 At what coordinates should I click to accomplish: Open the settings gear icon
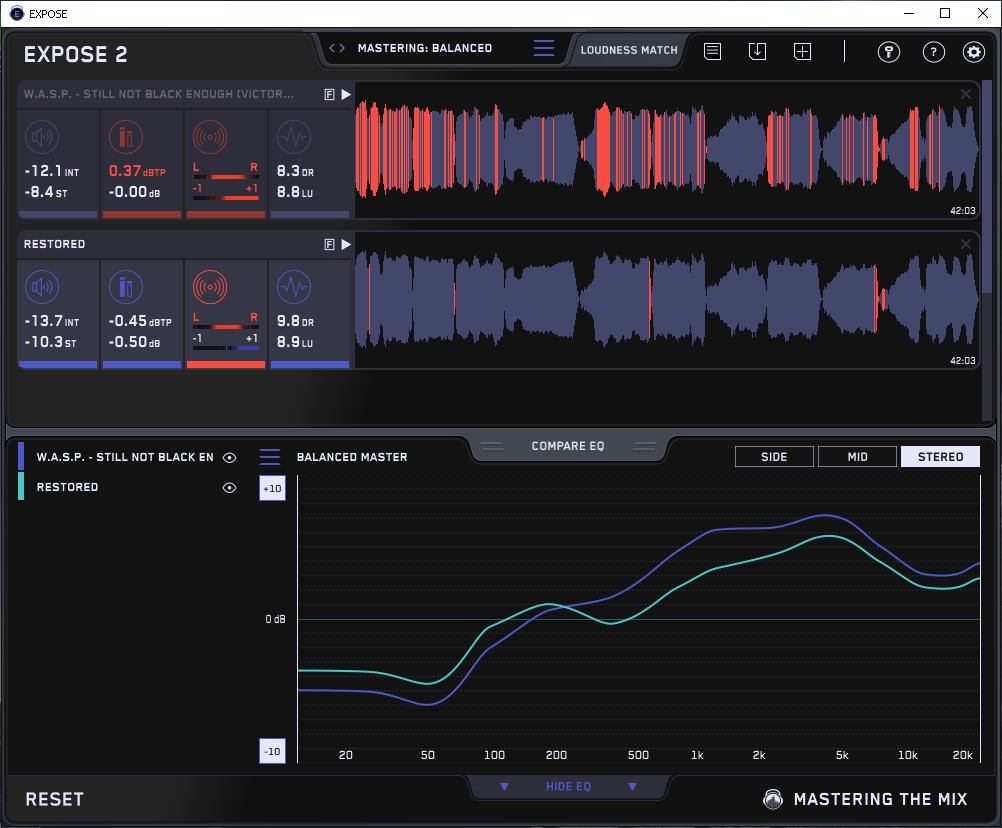tap(973, 53)
